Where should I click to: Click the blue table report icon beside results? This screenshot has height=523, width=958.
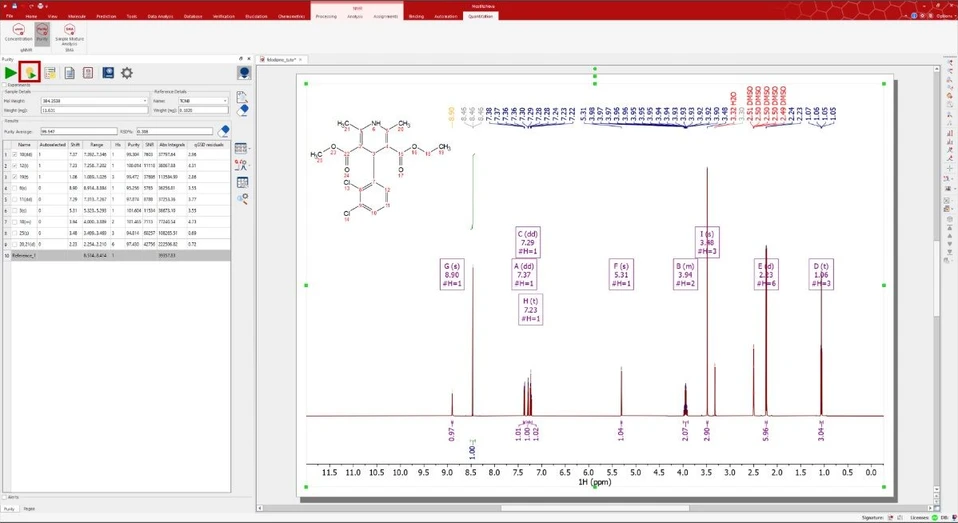(242, 182)
